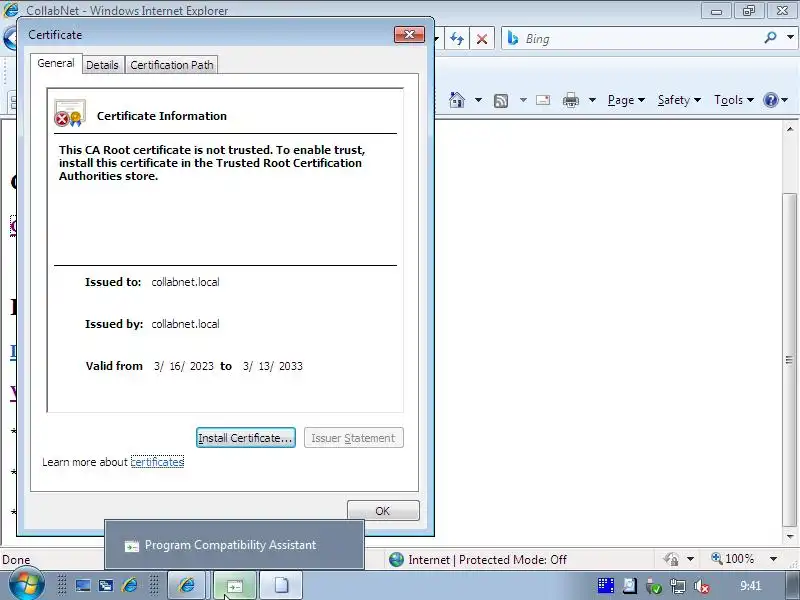Click the Program Compatibility Assistant taskbar button
The width and height of the screenshot is (800, 600).
coord(235,585)
